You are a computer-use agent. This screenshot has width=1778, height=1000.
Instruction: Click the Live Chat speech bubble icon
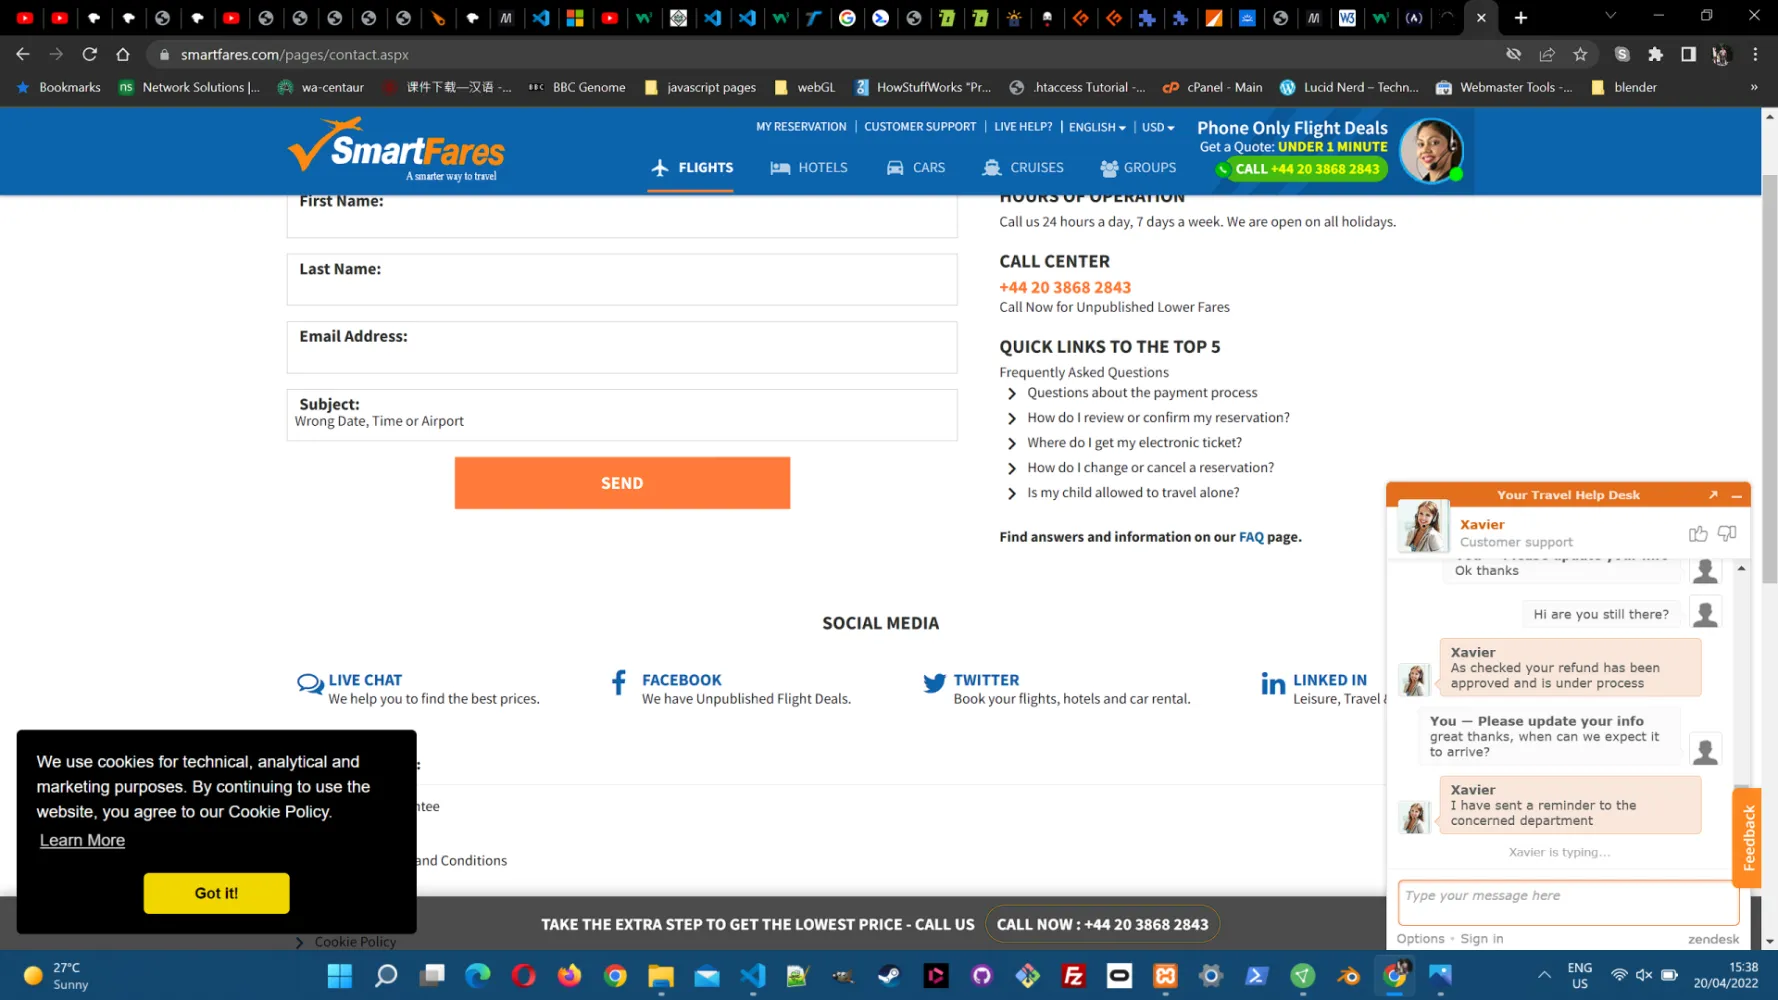click(x=310, y=684)
